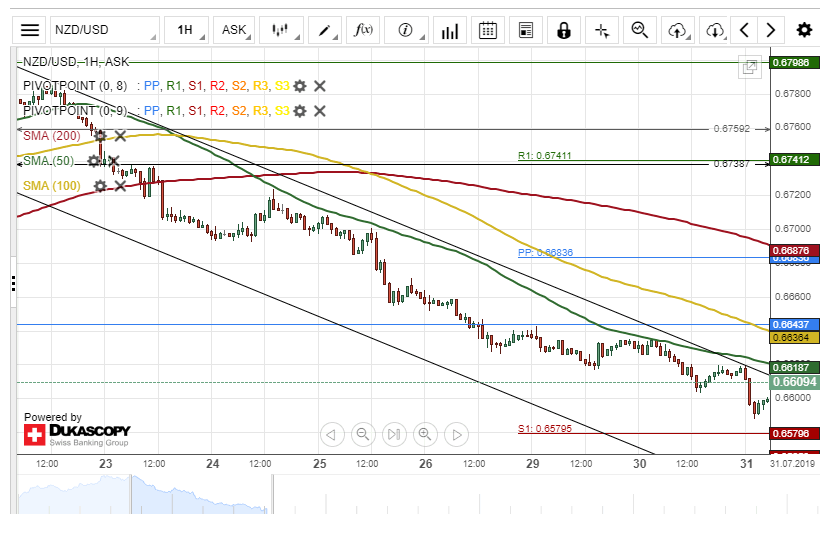Click the Dukascopy logo link
830x534 pixels.
coord(77,433)
